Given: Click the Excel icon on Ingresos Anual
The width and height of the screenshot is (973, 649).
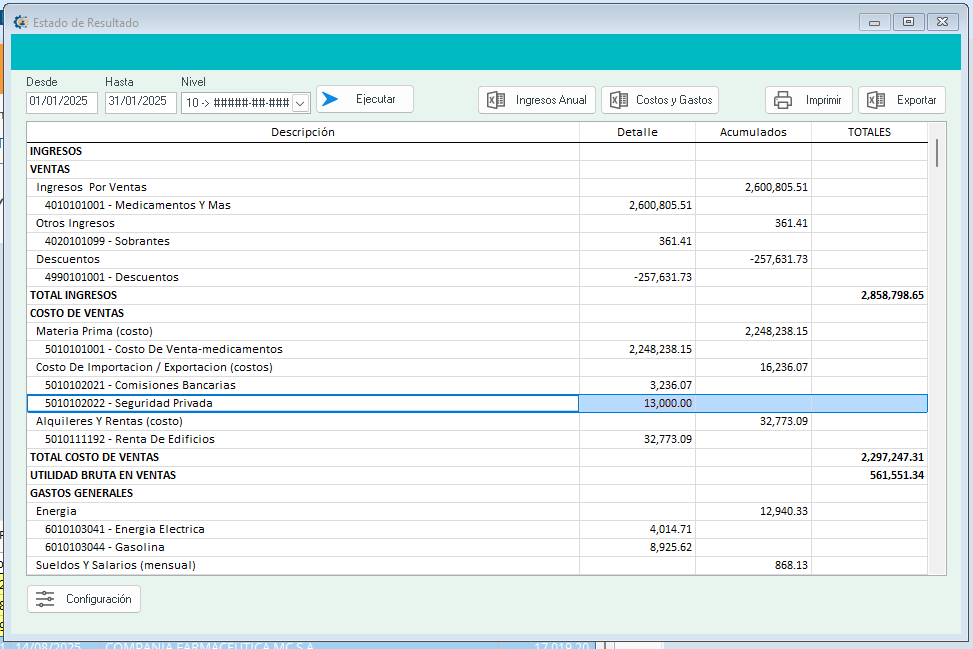Looking at the screenshot, I should point(495,100).
